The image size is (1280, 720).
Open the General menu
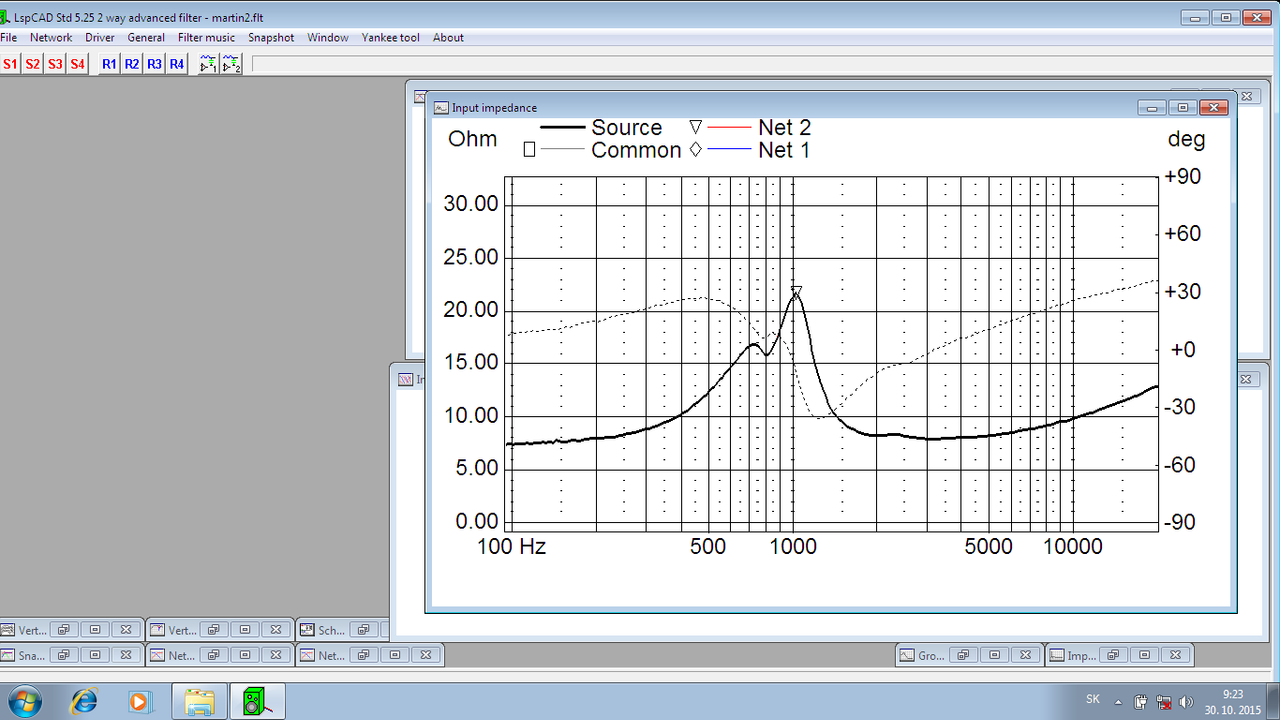coord(146,38)
